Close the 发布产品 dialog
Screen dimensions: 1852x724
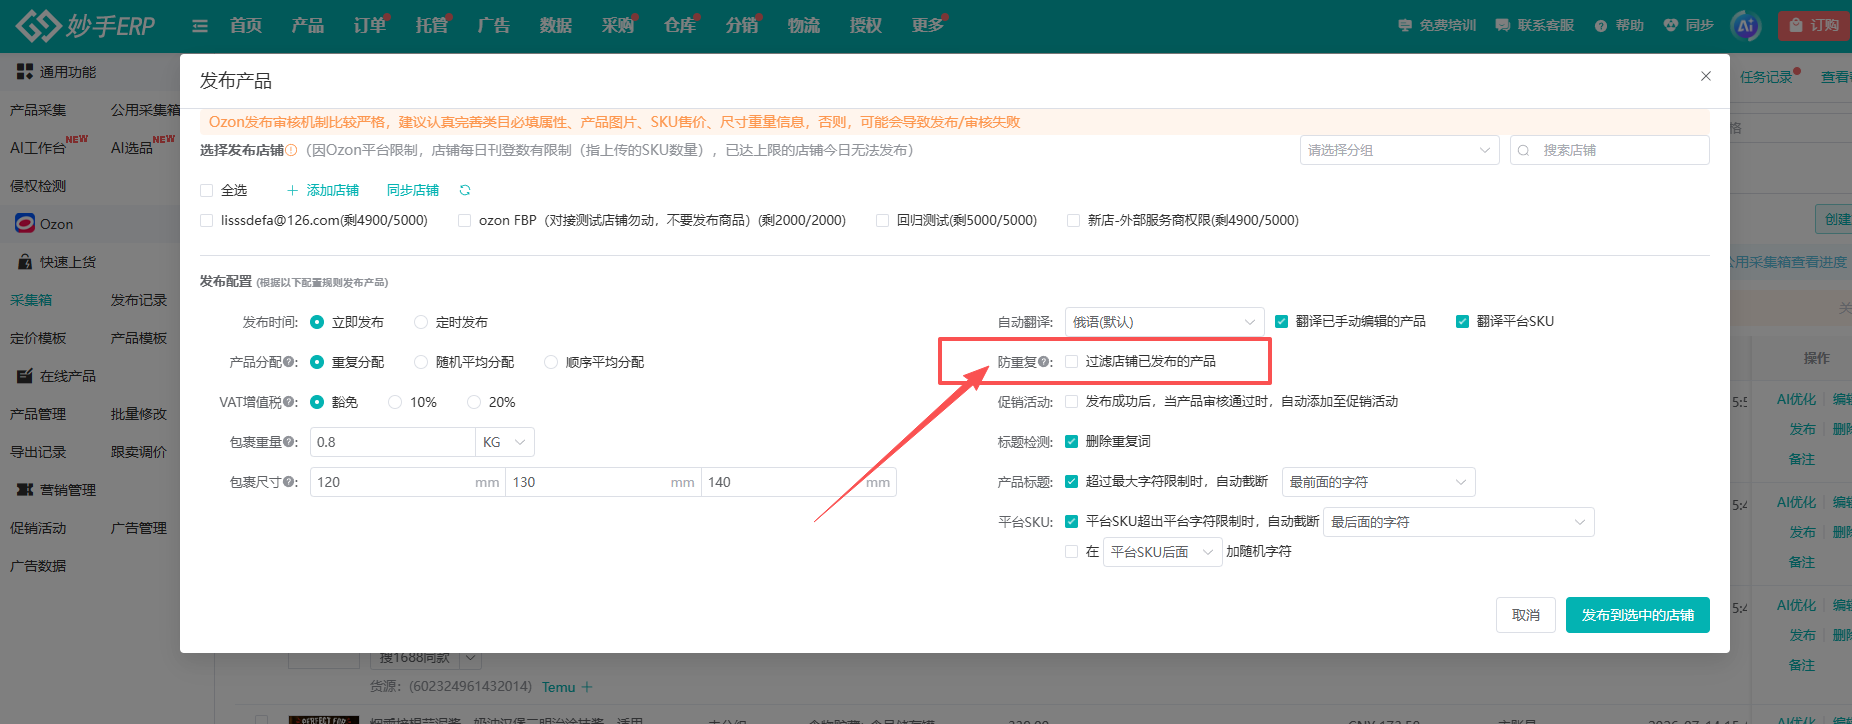click(x=1706, y=76)
